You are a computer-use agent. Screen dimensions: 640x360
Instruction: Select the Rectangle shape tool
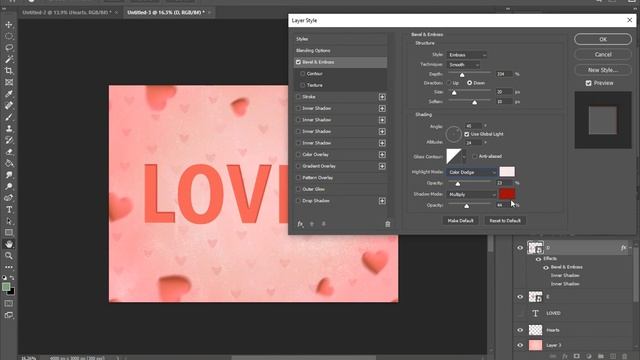(9, 232)
